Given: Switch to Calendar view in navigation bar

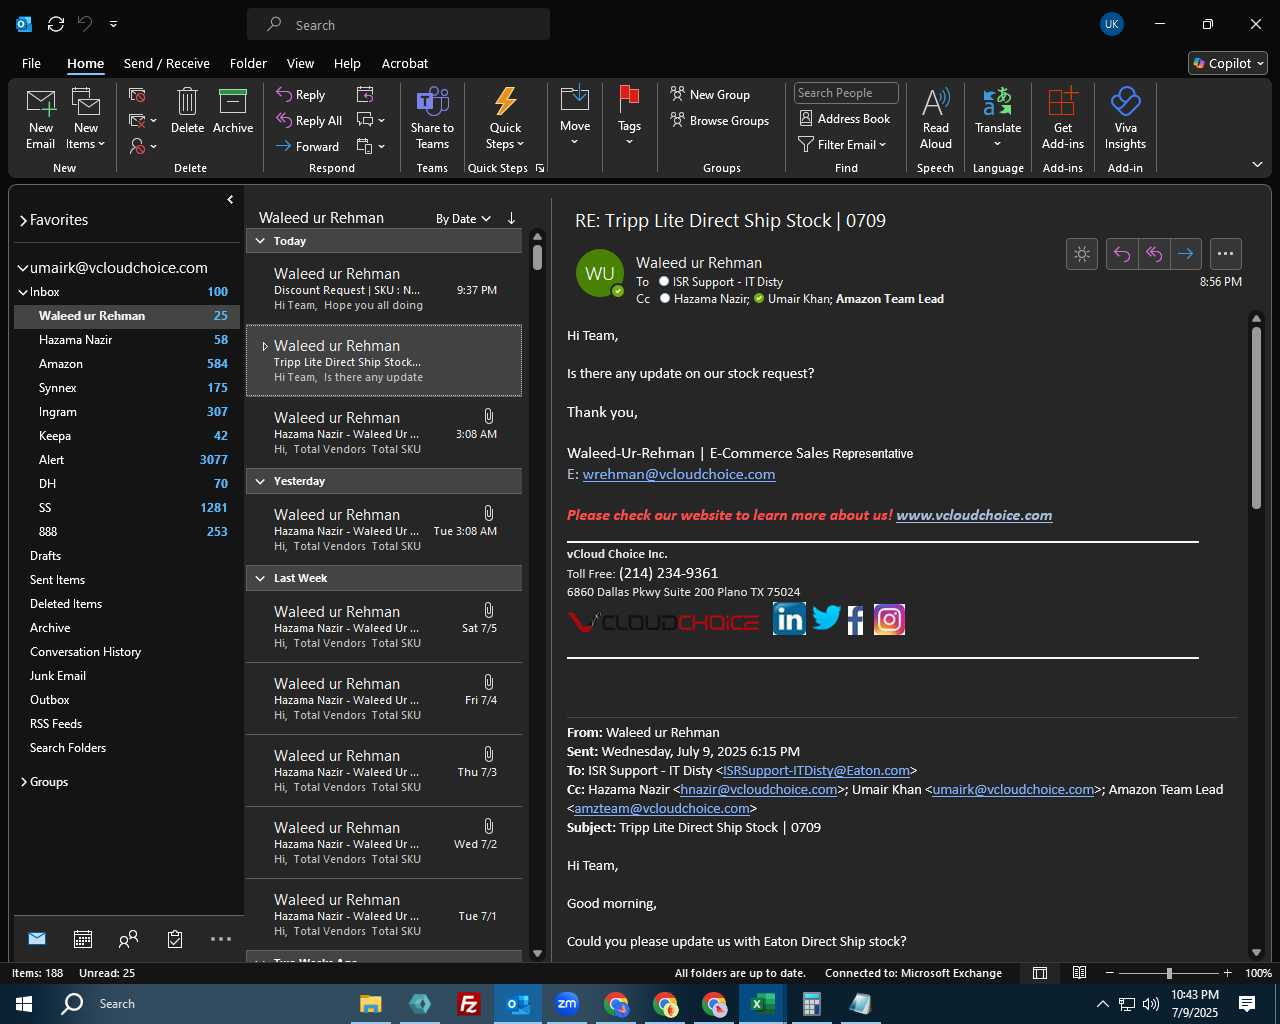Looking at the screenshot, I should click(x=83, y=939).
